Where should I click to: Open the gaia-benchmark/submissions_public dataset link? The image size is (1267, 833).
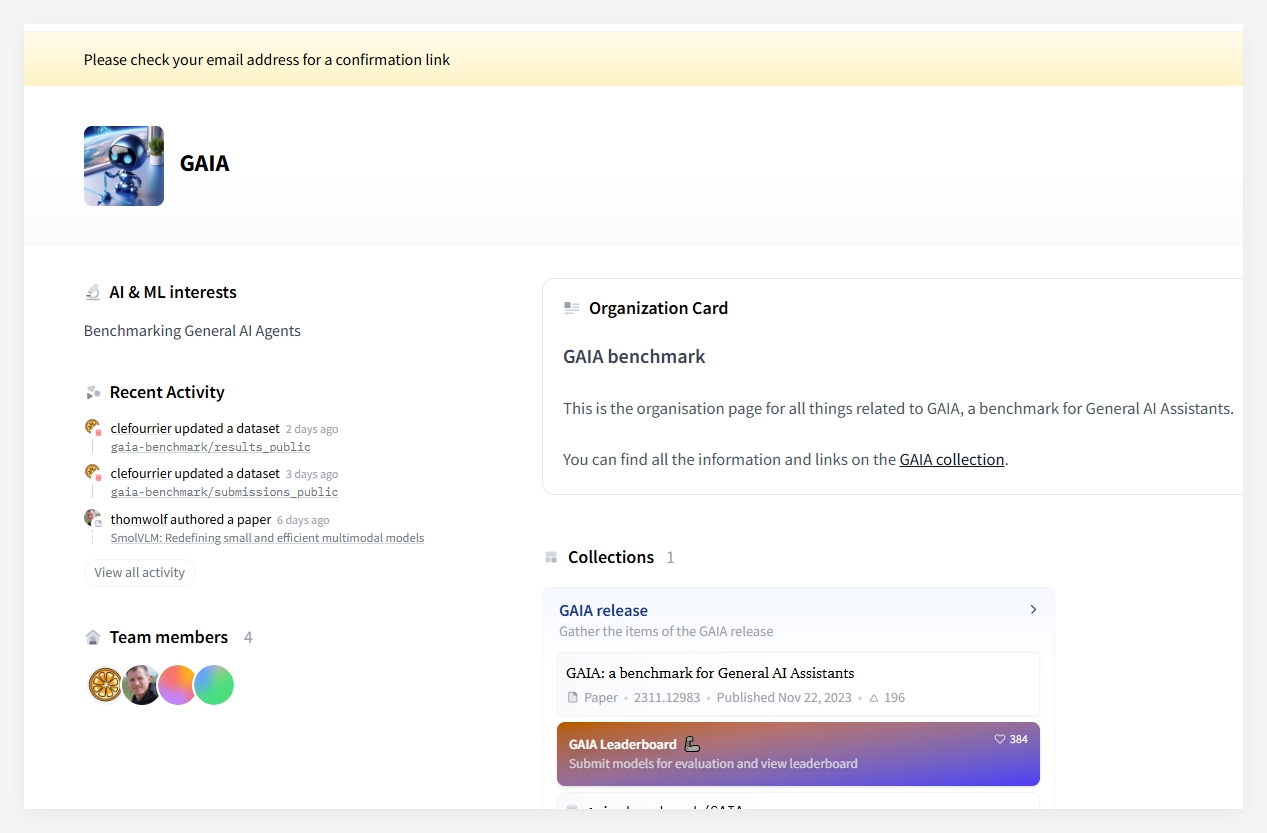(224, 492)
